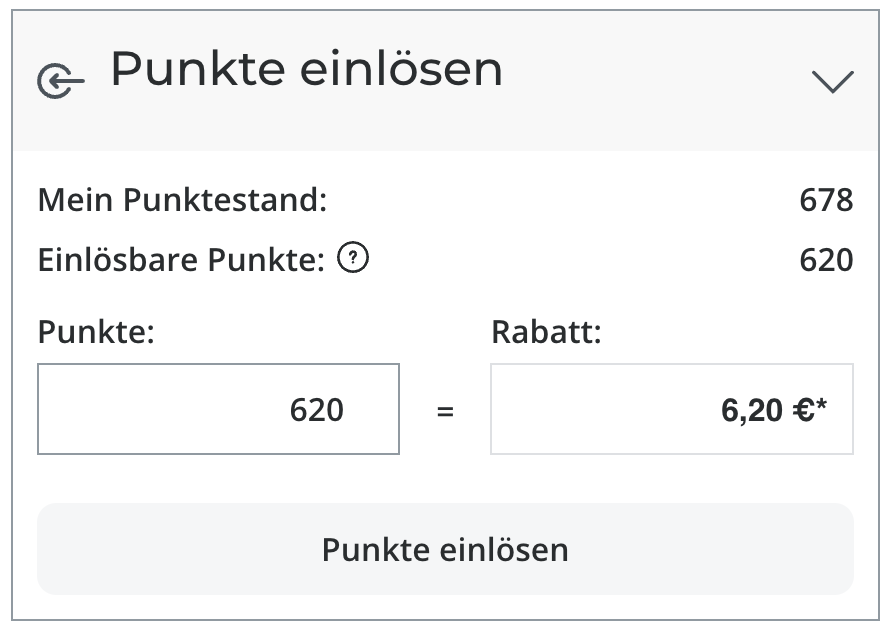Viewport: 892px width, 632px height.
Task: Focus the Punkte input field
Action: pyautogui.click(x=218, y=409)
